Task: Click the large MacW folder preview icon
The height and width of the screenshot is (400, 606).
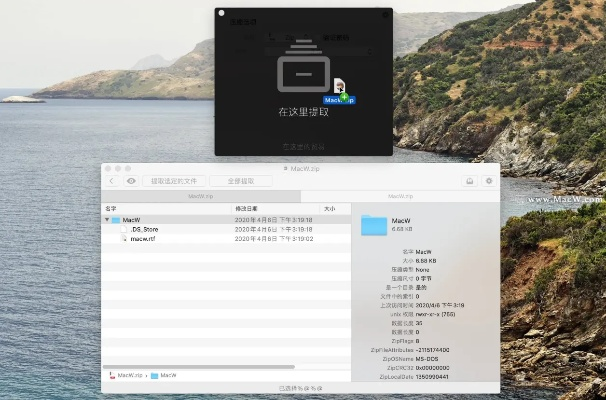Action: click(x=374, y=225)
